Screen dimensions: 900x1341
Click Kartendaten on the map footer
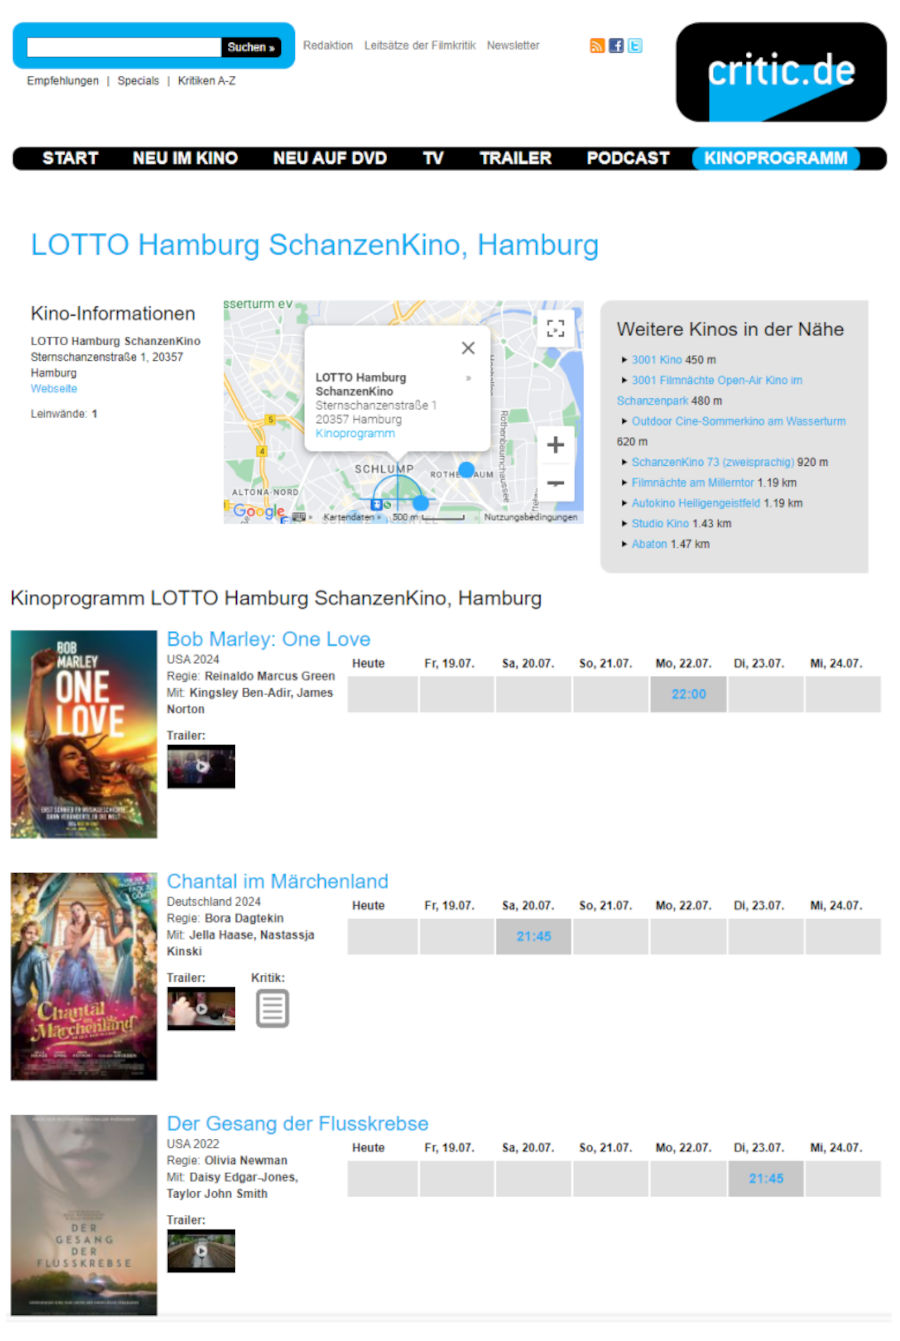(349, 518)
